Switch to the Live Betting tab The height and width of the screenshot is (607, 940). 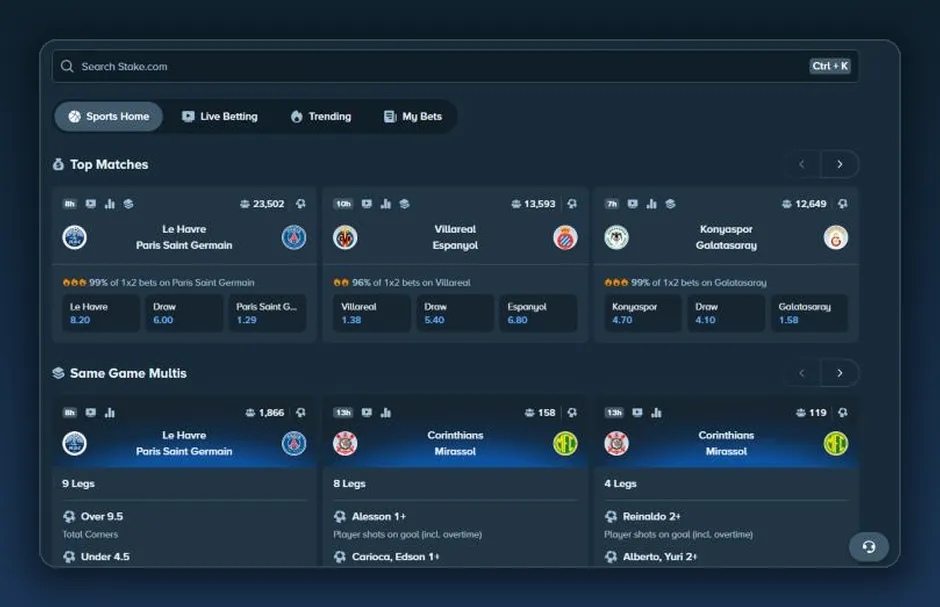tap(220, 116)
